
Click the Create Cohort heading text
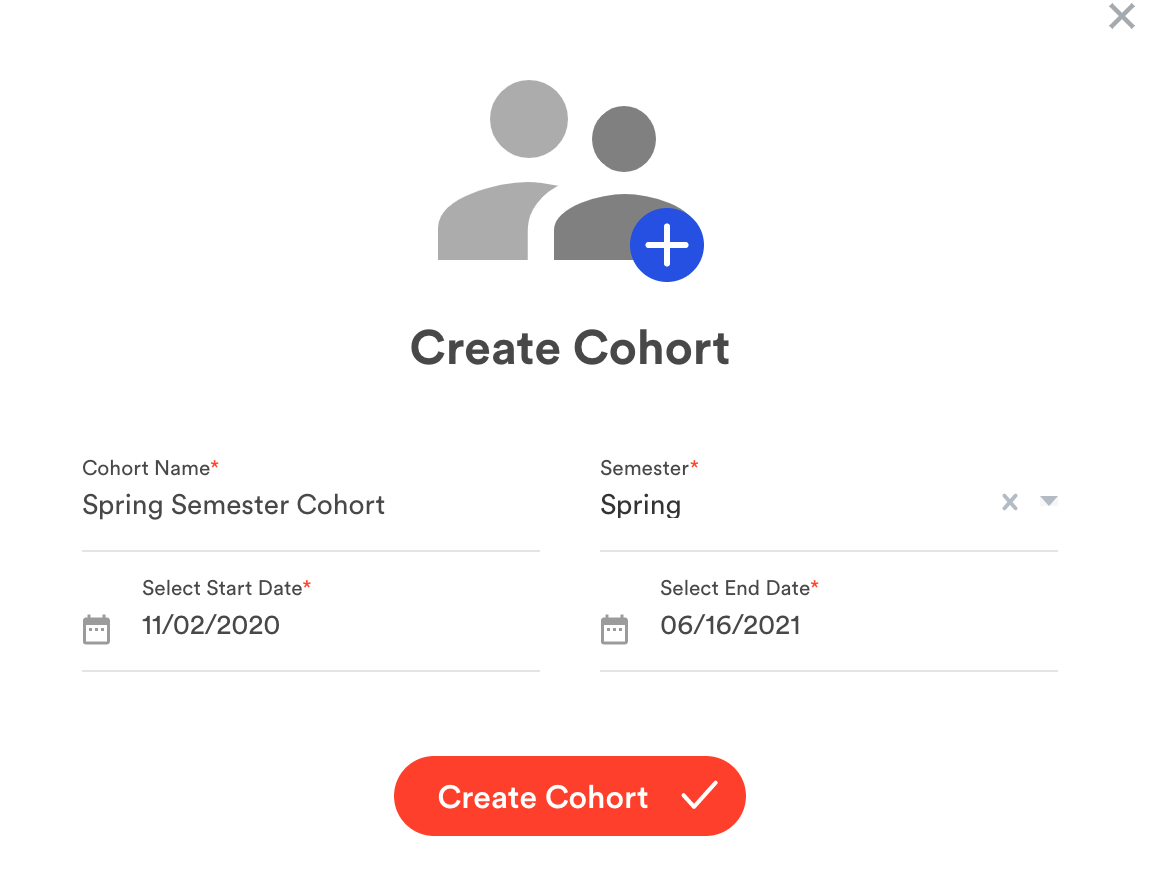pos(570,348)
